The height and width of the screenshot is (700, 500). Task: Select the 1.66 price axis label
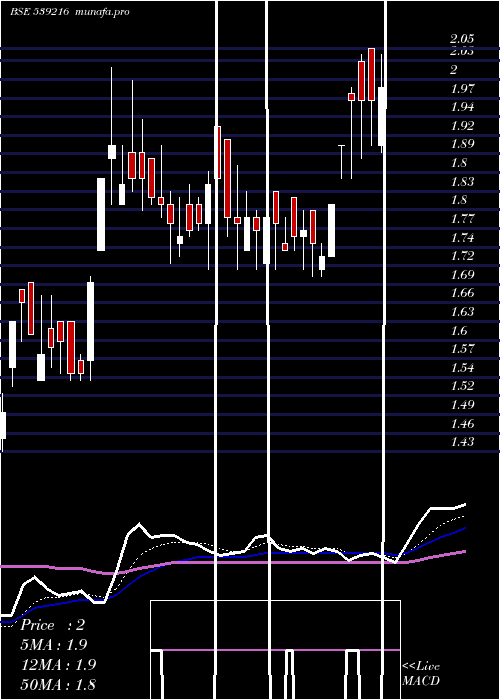[462, 293]
